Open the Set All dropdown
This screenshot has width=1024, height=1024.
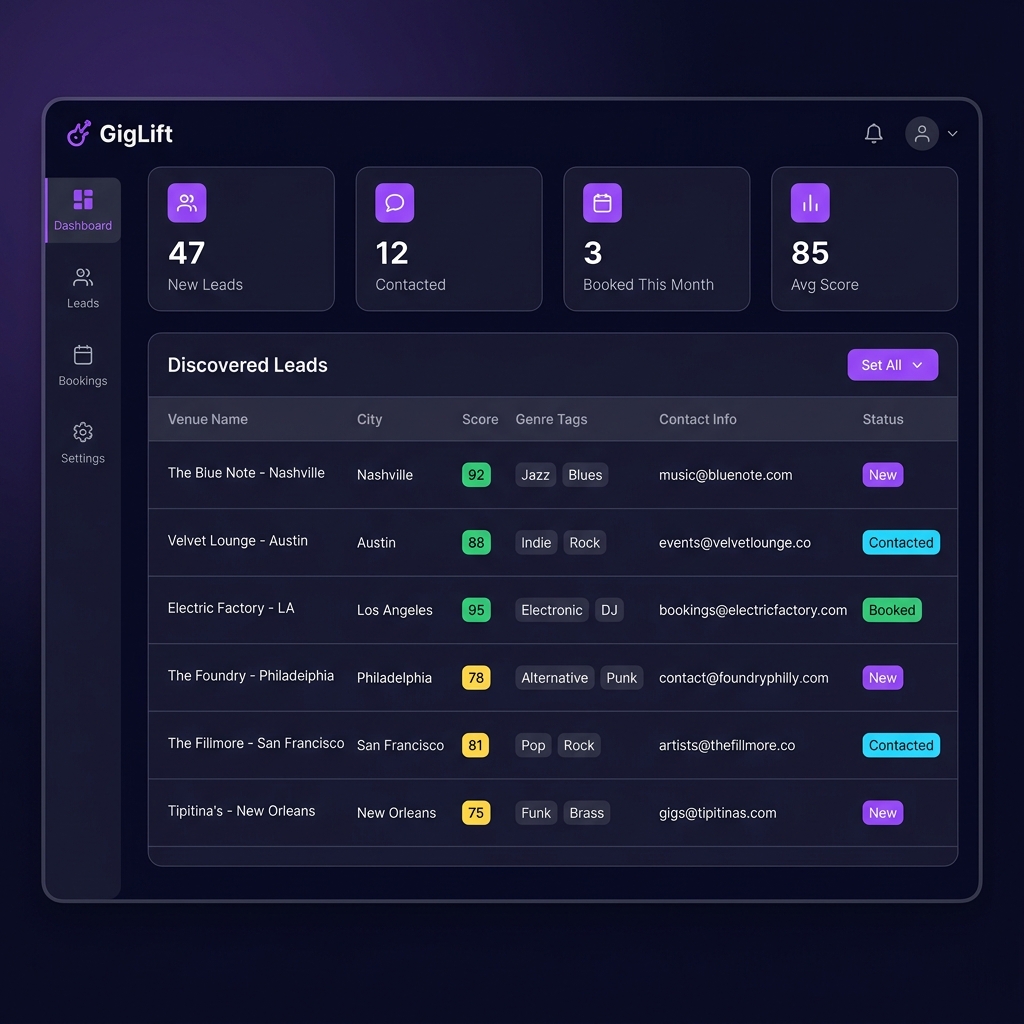coord(892,364)
